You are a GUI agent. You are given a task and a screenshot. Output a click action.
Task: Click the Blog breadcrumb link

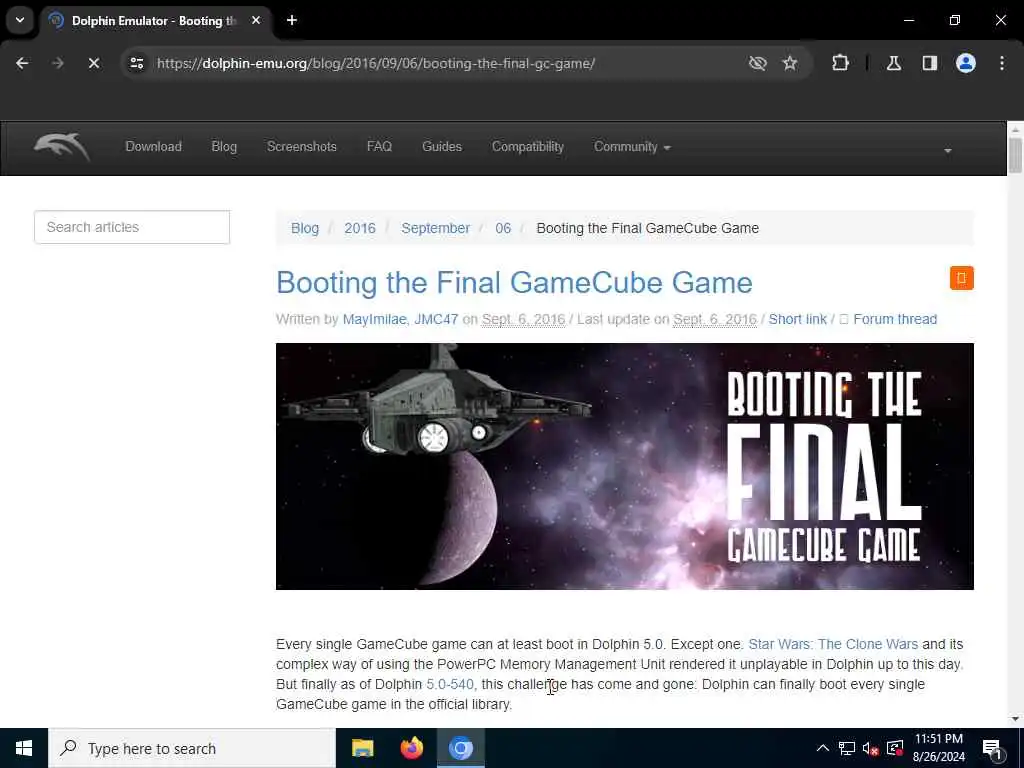pyautogui.click(x=305, y=229)
